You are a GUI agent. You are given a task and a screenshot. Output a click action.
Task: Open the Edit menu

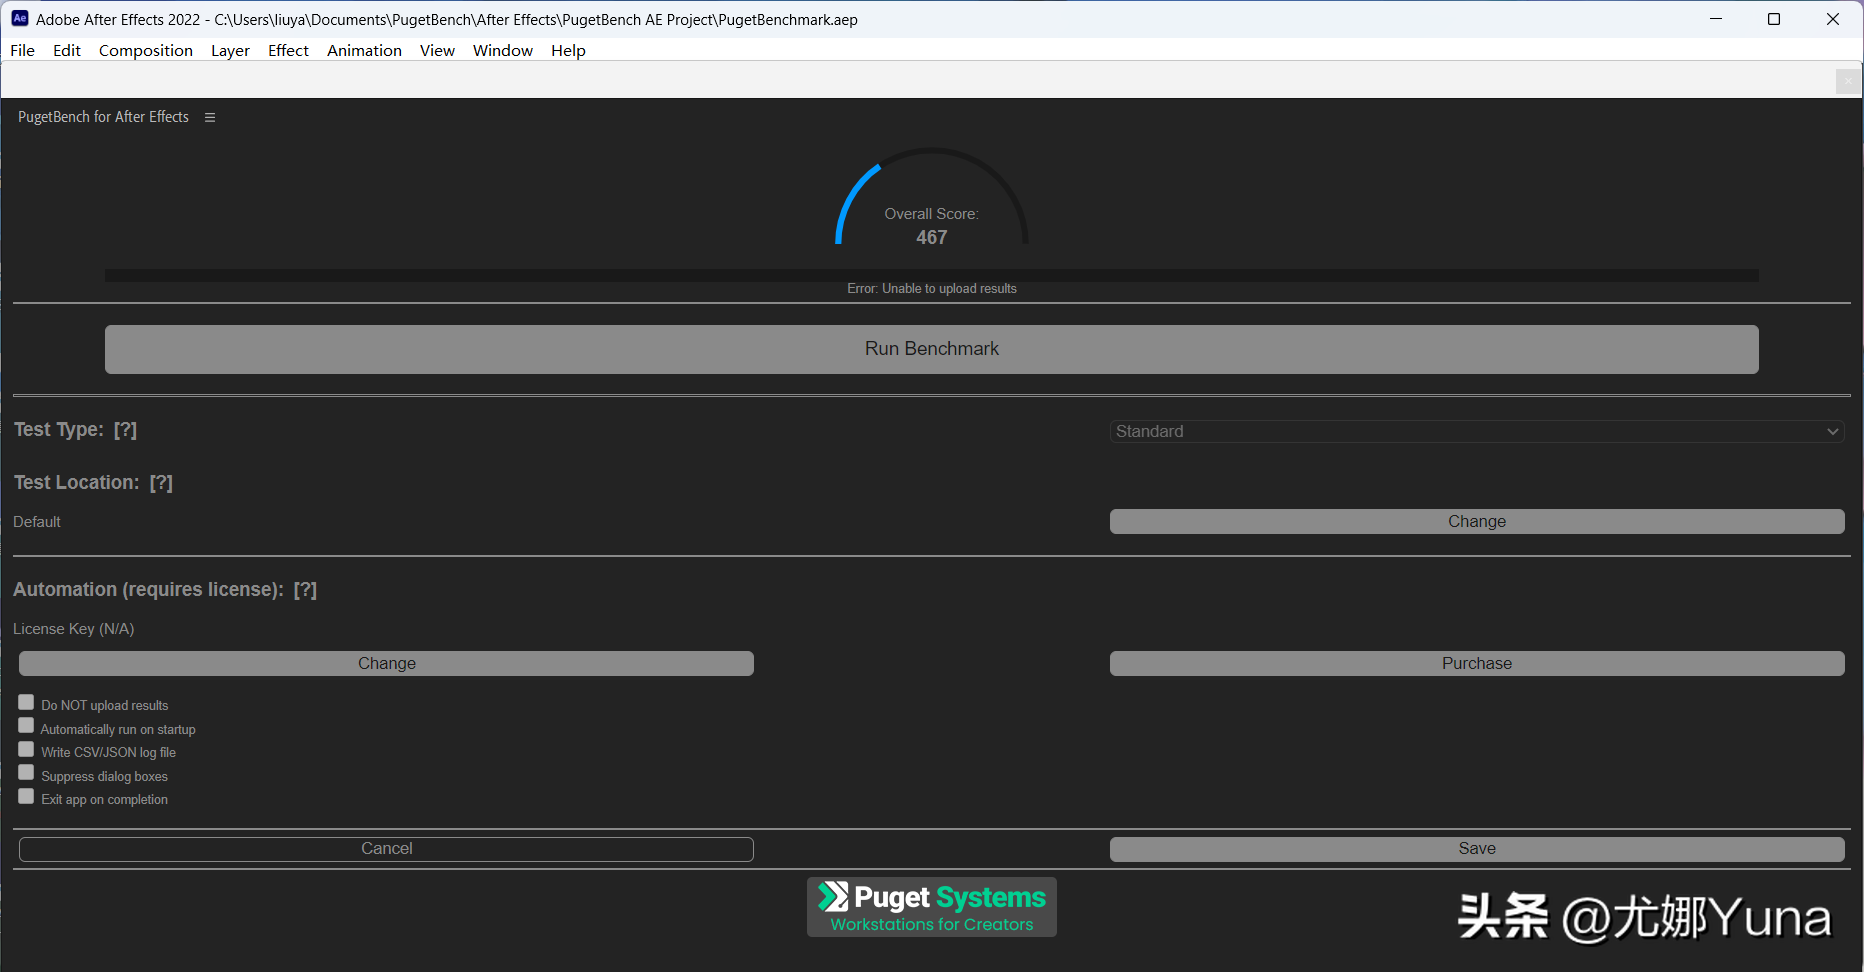67,50
